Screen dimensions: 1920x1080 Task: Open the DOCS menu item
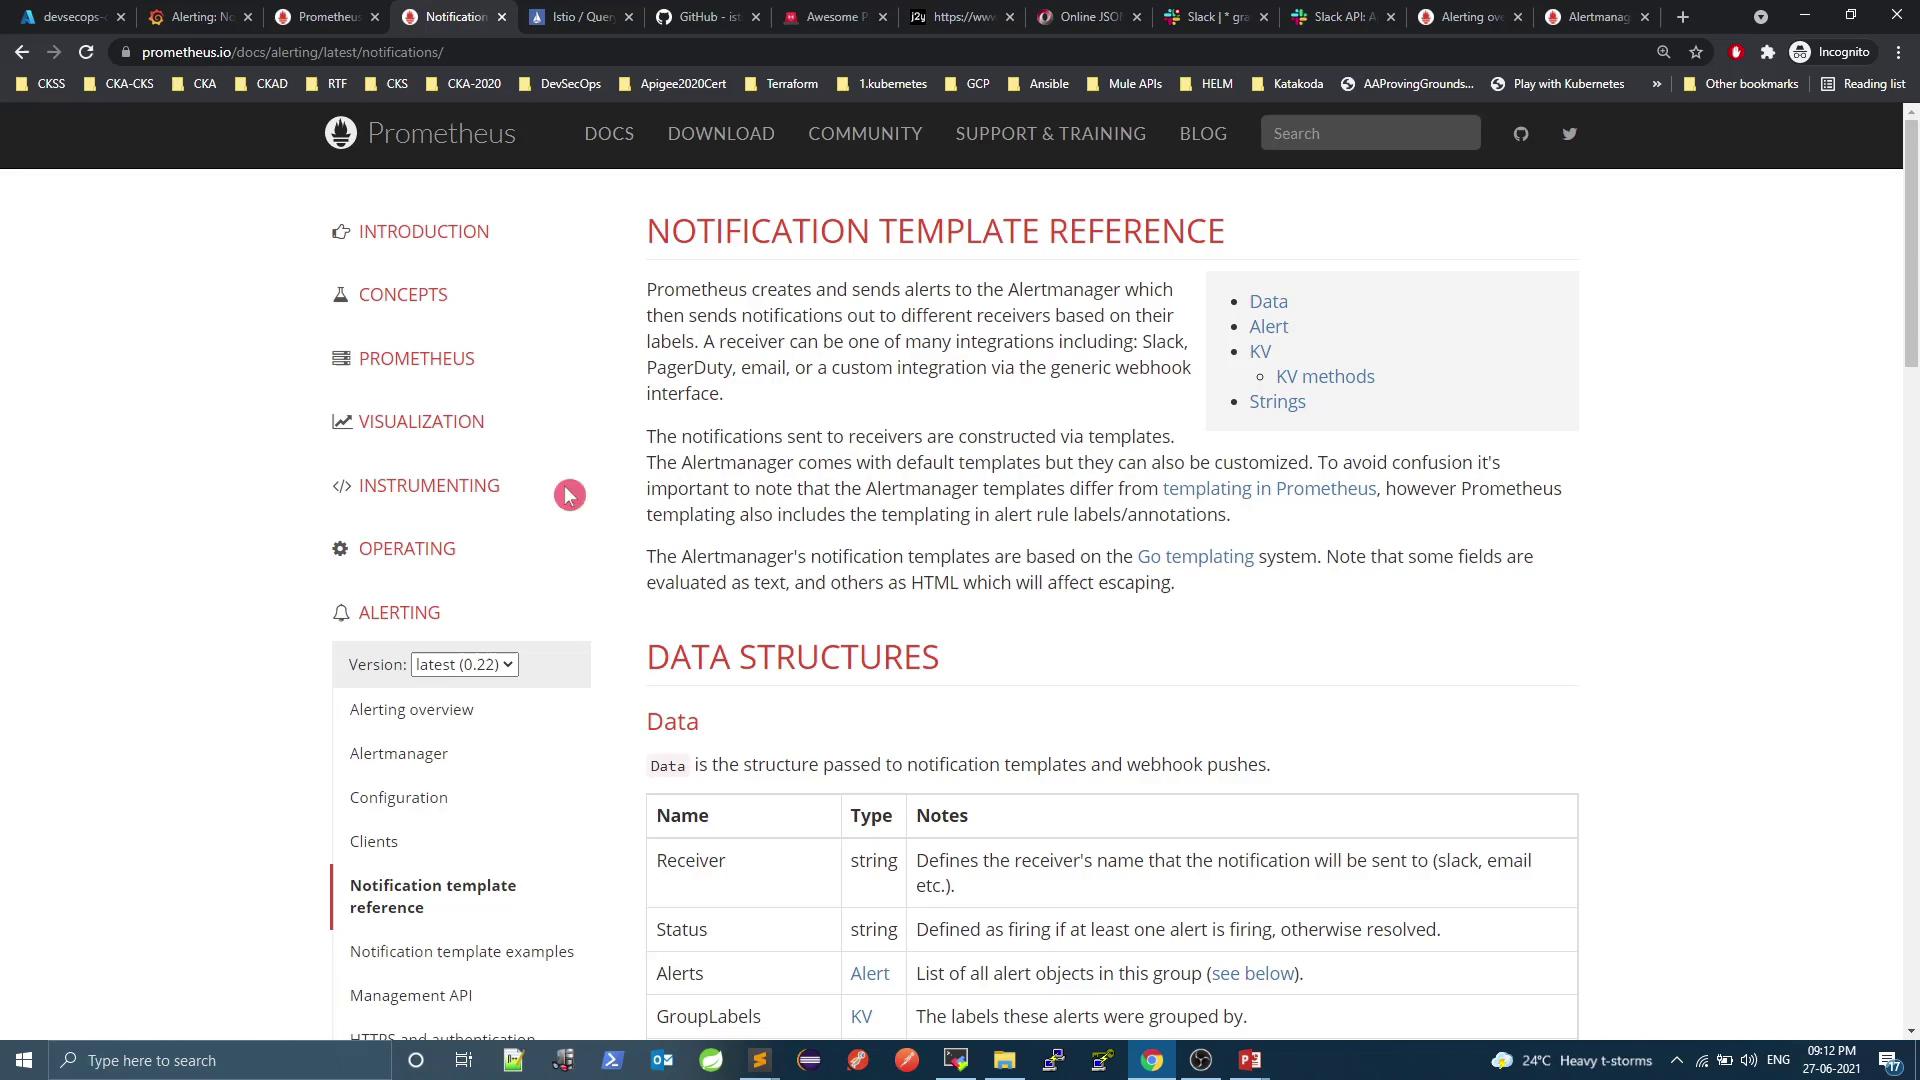click(x=609, y=134)
